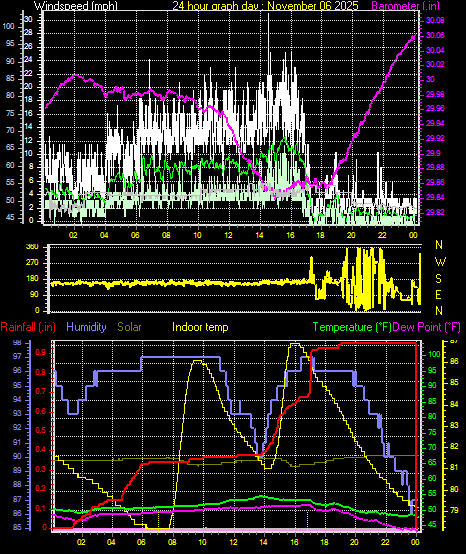Image resolution: width=466 pixels, height=554 pixels.
Task: Click the 08 hour marker on bottom graph
Action: [x=172, y=542]
